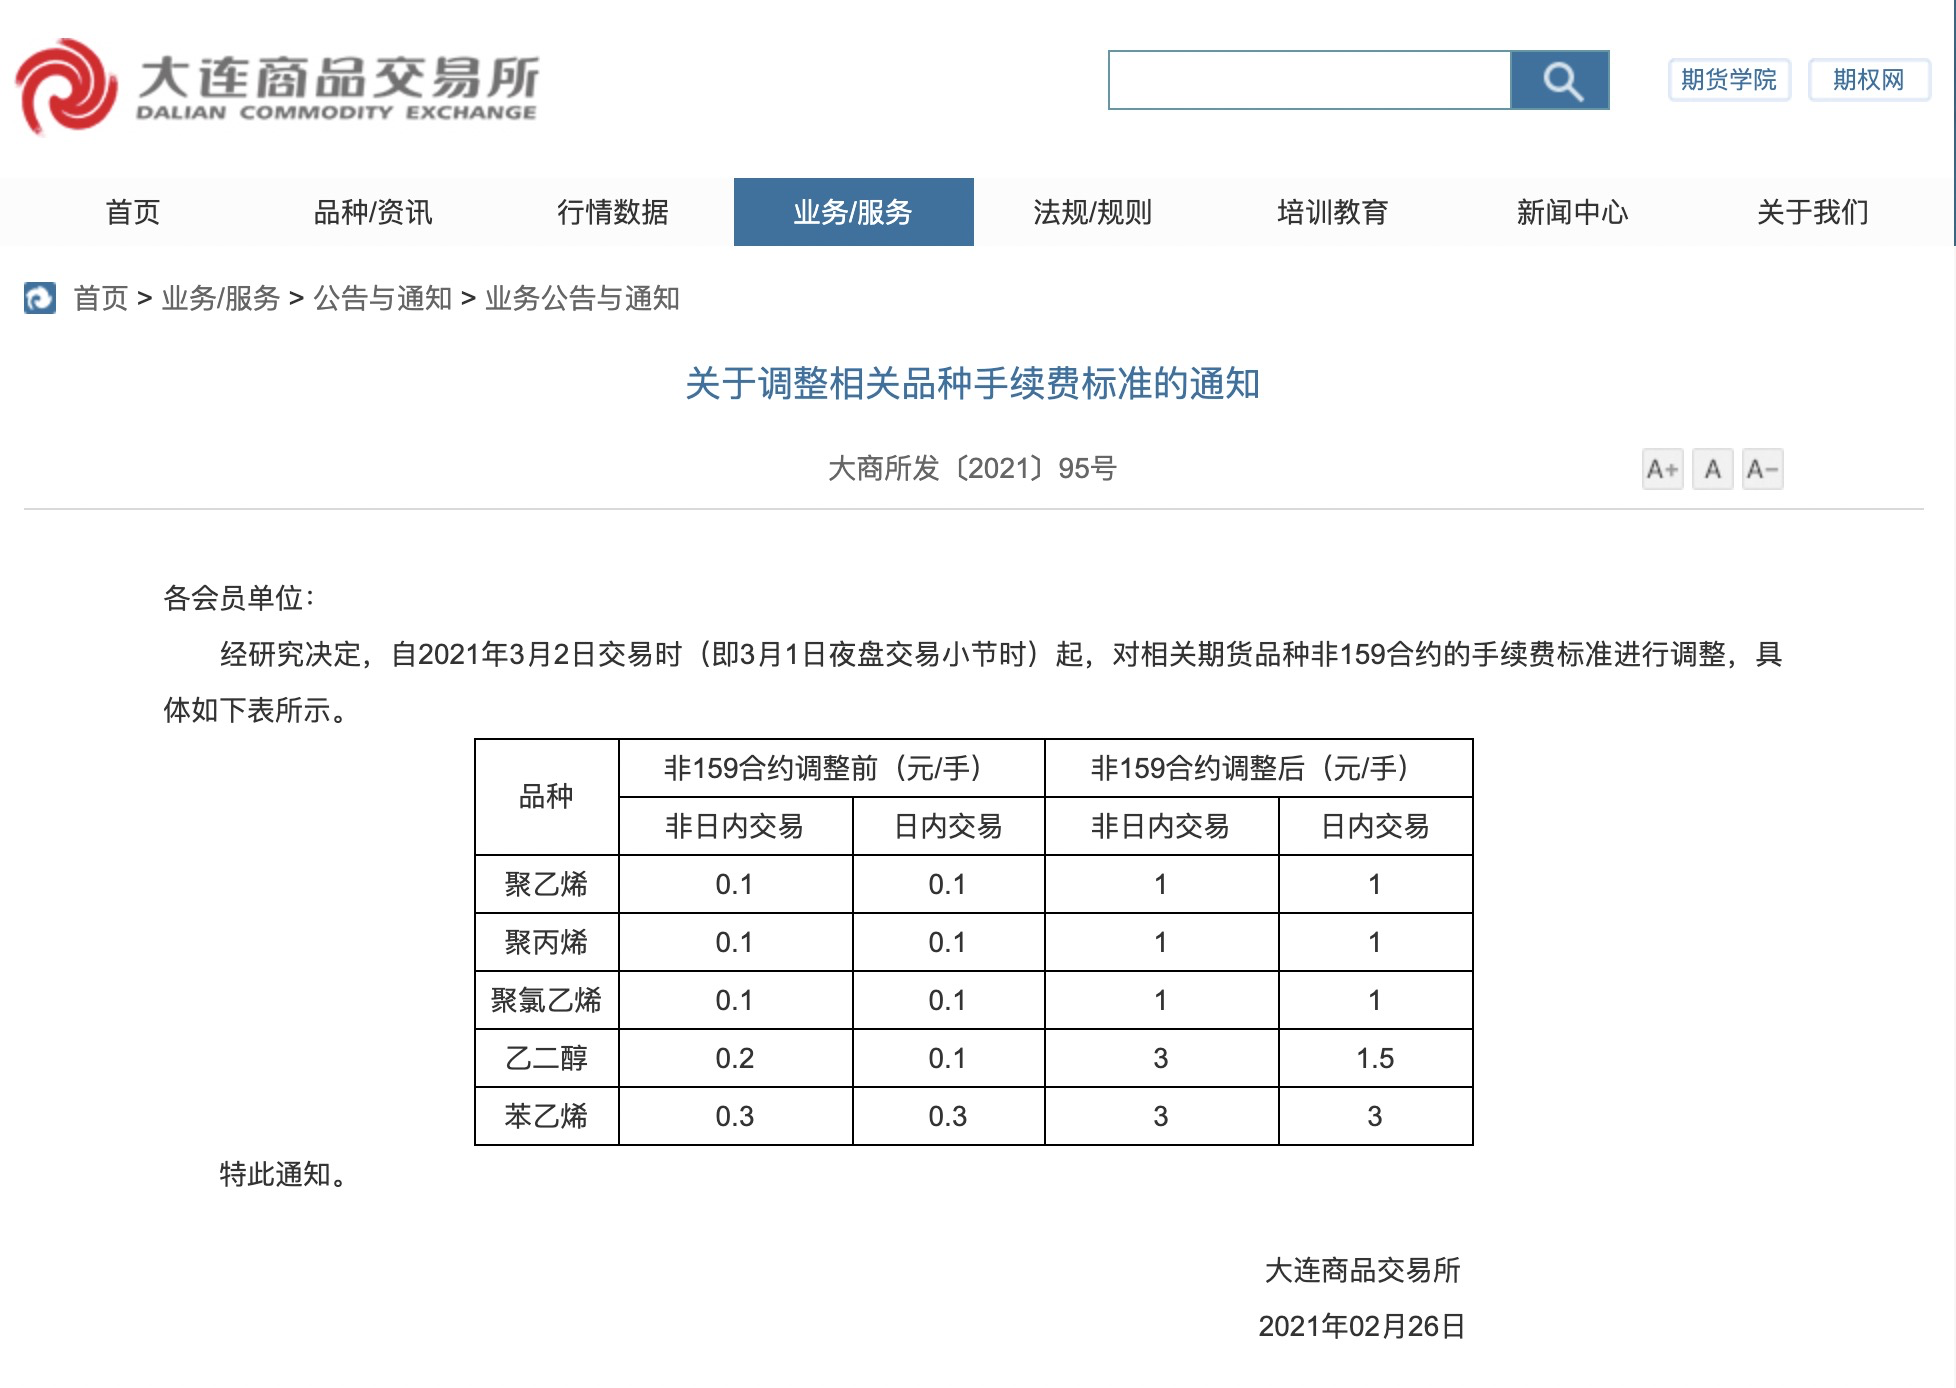Click the breadcrumb home icon
1956x1388 pixels.
pos(40,298)
